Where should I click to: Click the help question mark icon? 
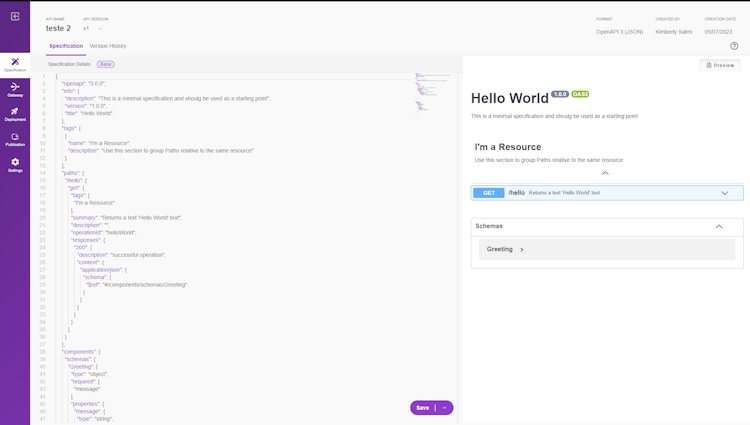coord(734,46)
